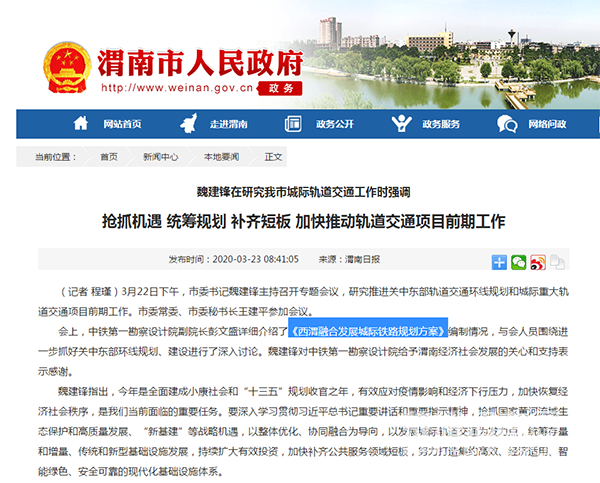Screen dimensions: 600x483
Task: Click the copy link icon
Action: click(x=557, y=262)
